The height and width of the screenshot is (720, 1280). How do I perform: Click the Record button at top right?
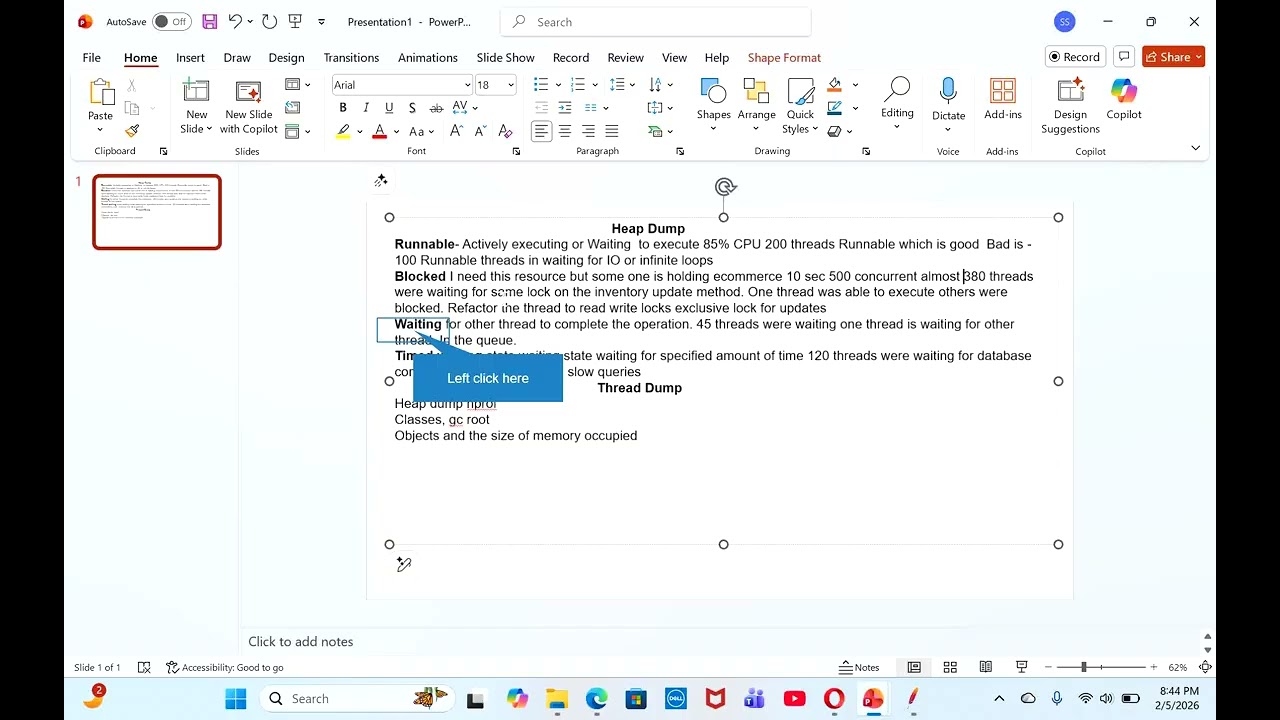click(x=1073, y=57)
